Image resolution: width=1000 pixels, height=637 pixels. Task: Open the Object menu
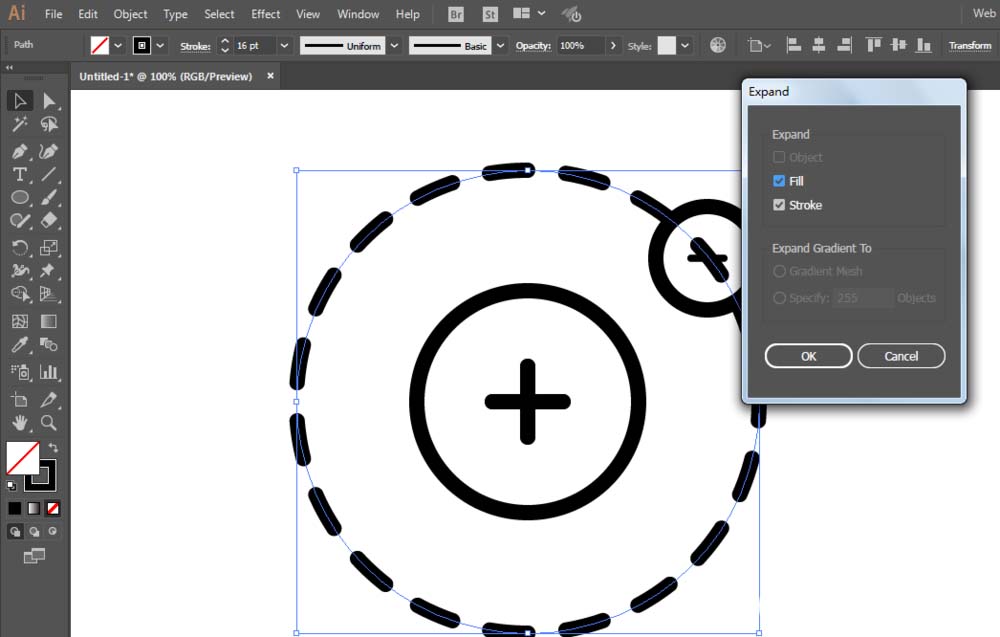[130, 14]
